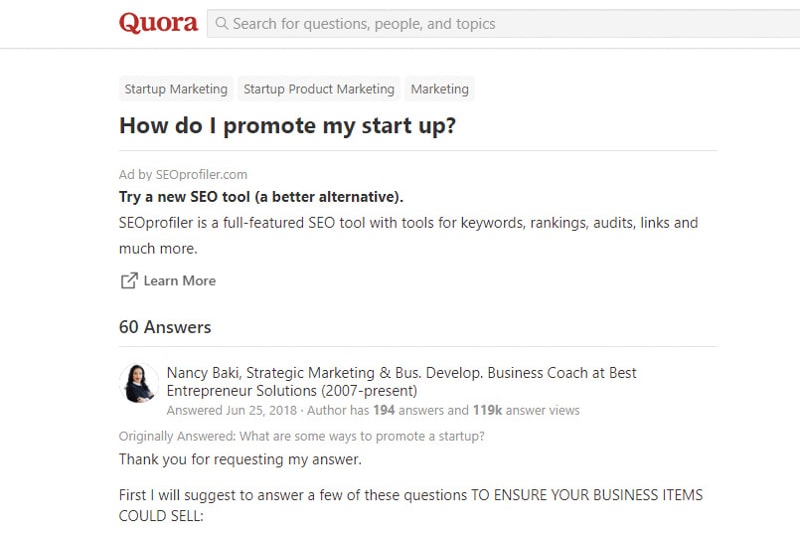Viewport: 800px width, 538px height.
Task: Click the Ad by SEOprofiler.com label
Action: pos(183,175)
